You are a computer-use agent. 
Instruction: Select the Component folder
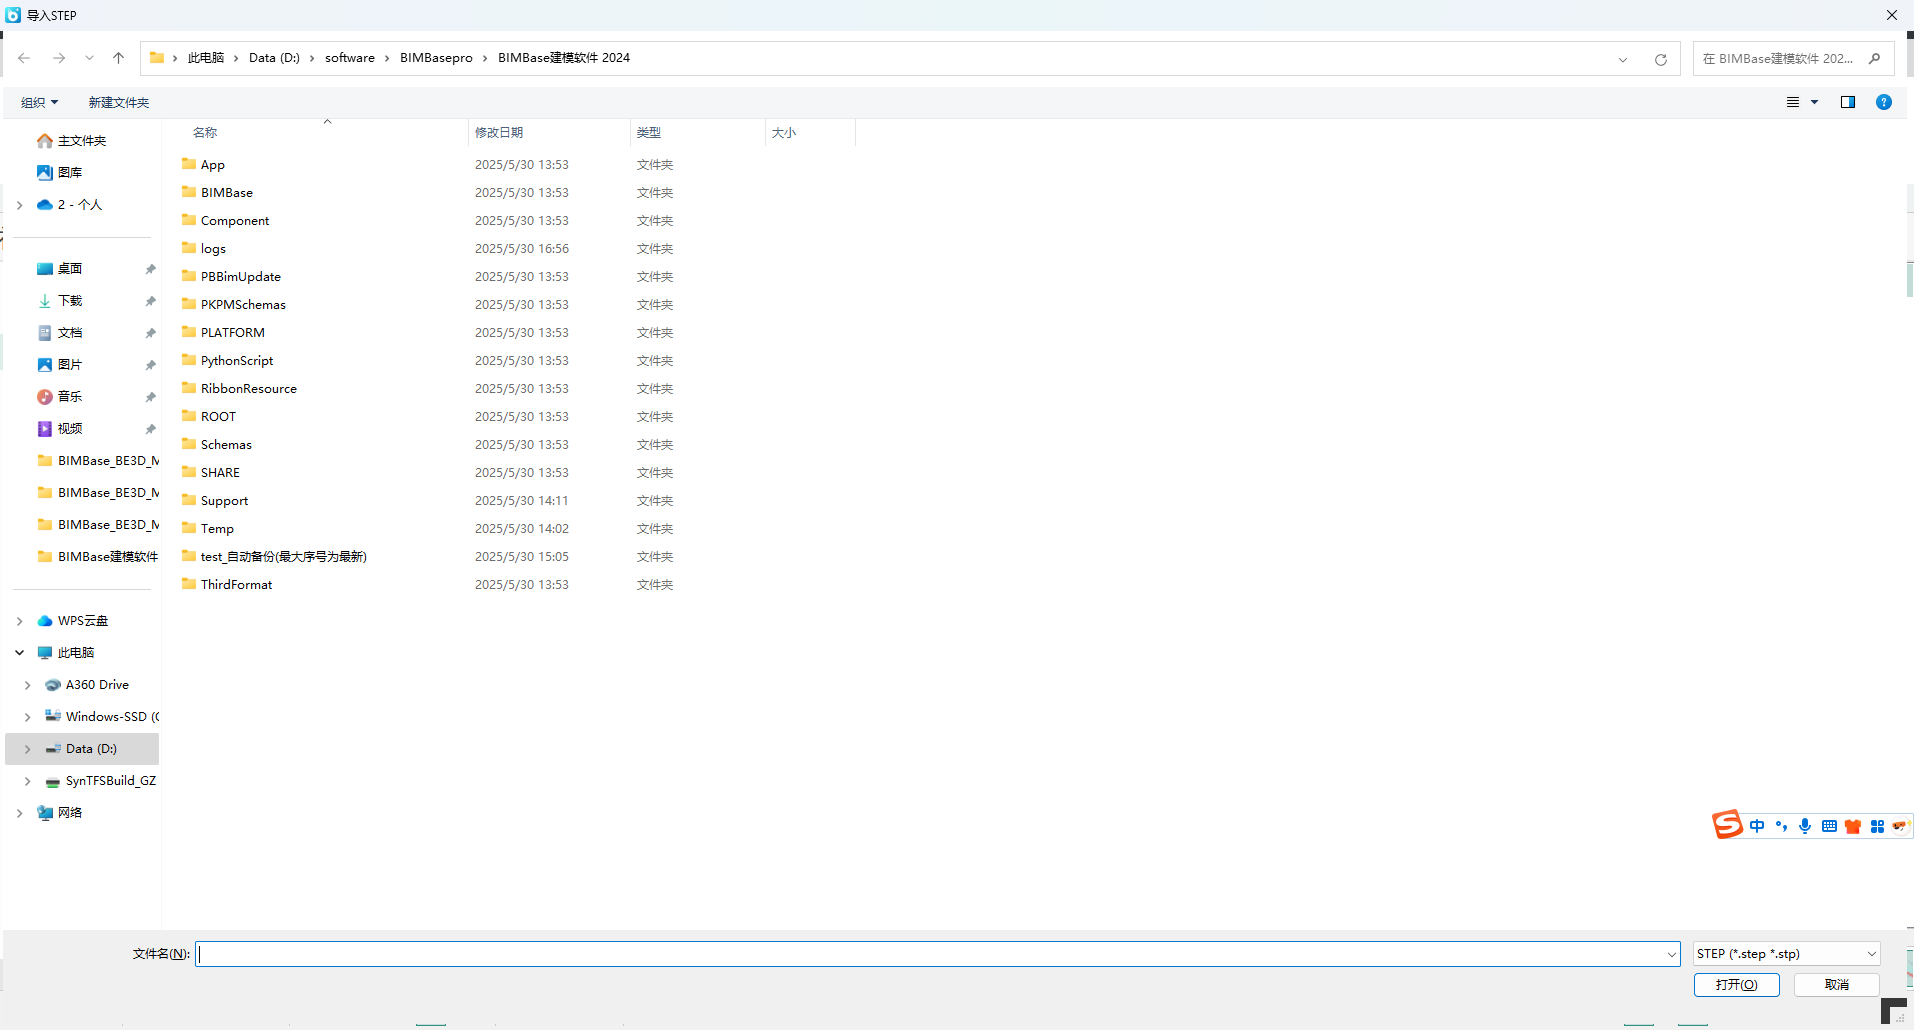tap(235, 220)
